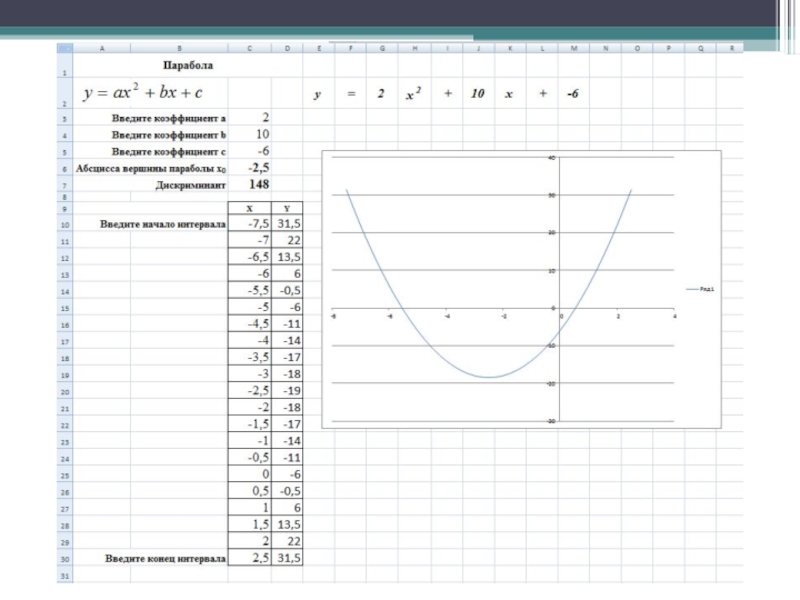The height and width of the screenshot is (600, 800).
Task: Click the title cell 'Парабола'
Action: 188,65
